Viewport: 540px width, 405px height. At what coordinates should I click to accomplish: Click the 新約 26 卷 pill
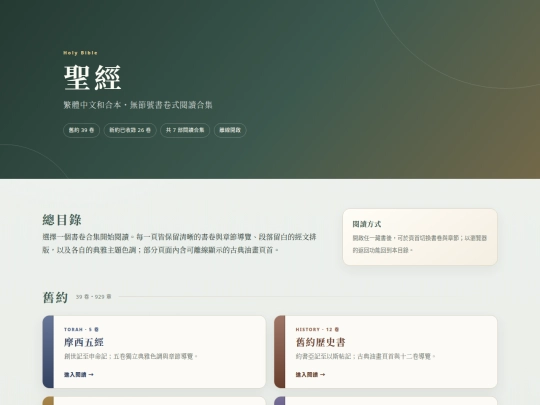[x=130, y=130]
